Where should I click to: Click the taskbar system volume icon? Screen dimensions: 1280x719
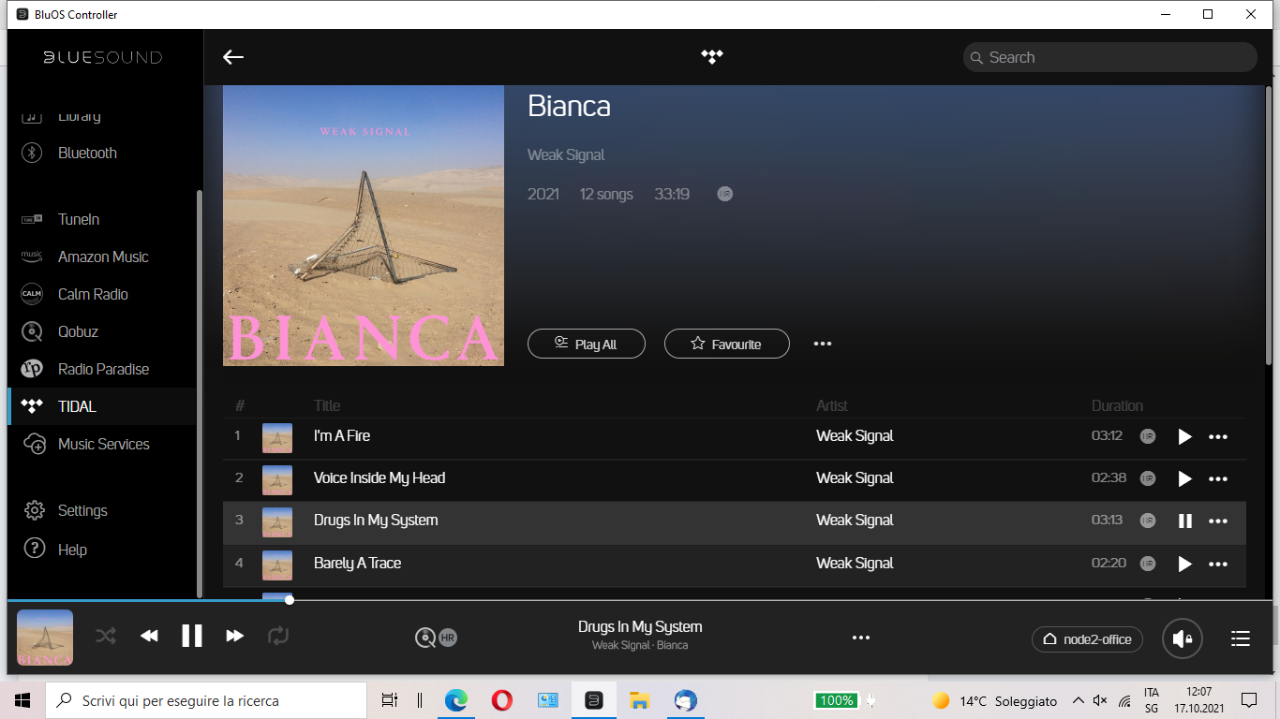pyautogui.click(x=1100, y=701)
